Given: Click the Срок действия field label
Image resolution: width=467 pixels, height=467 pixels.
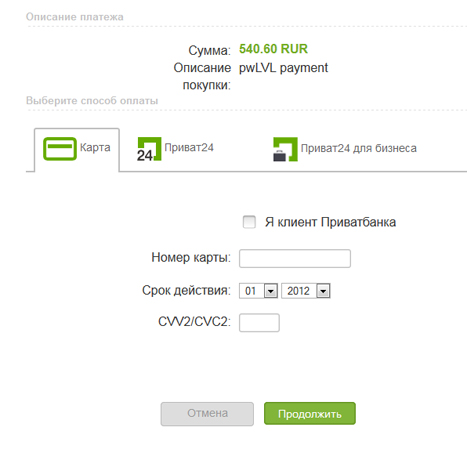Looking at the screenshot, I should point(186,290).
